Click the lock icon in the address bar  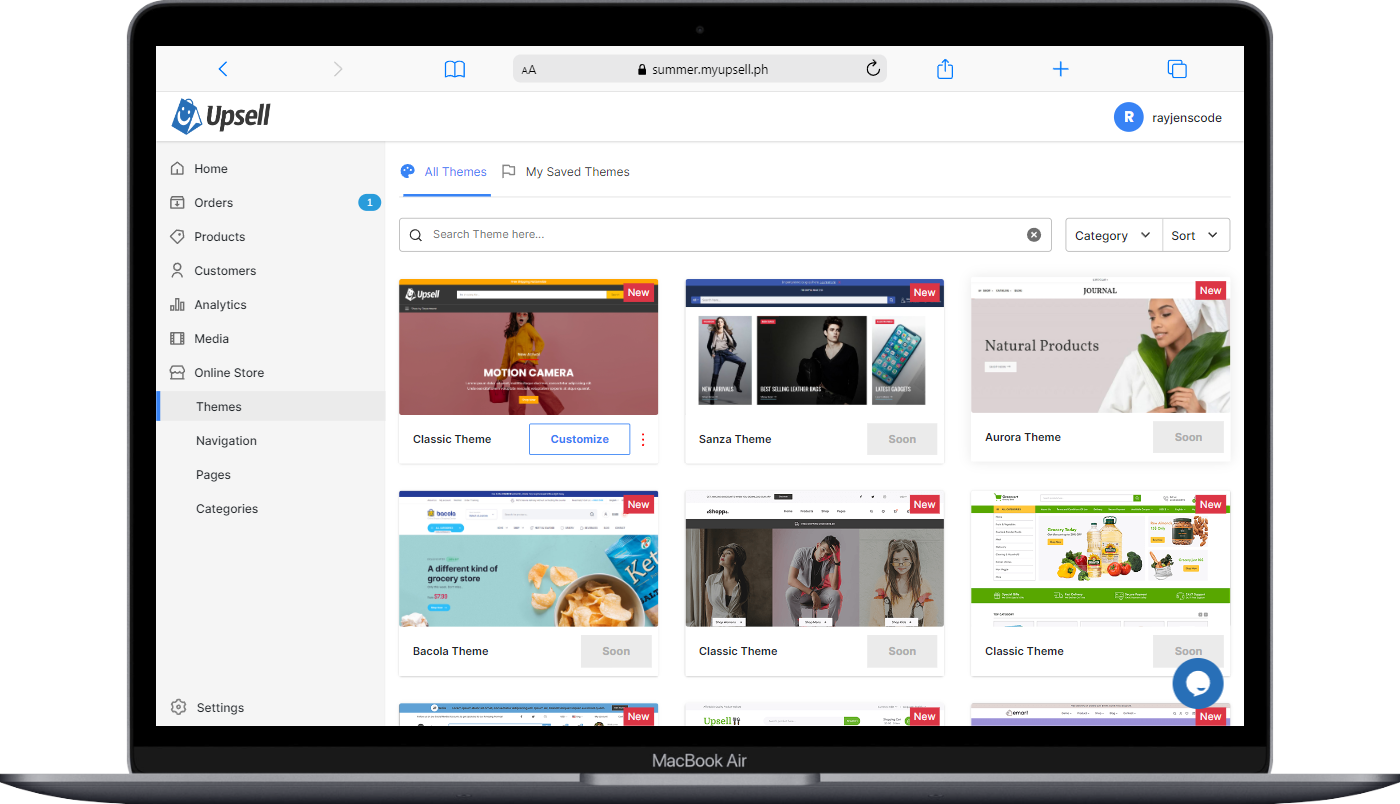click(x=642, y=70)
